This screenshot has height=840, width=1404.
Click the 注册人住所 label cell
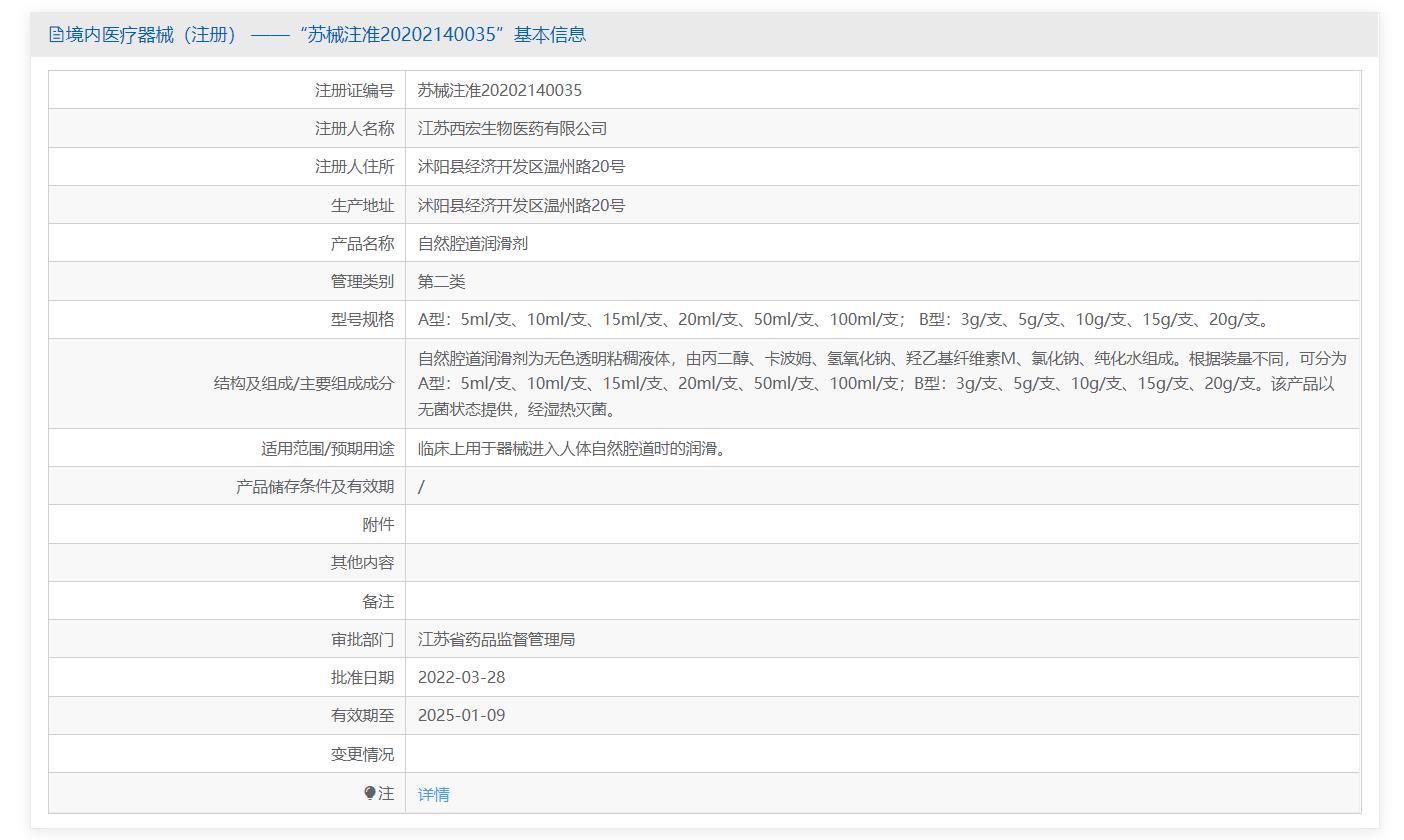227,166
